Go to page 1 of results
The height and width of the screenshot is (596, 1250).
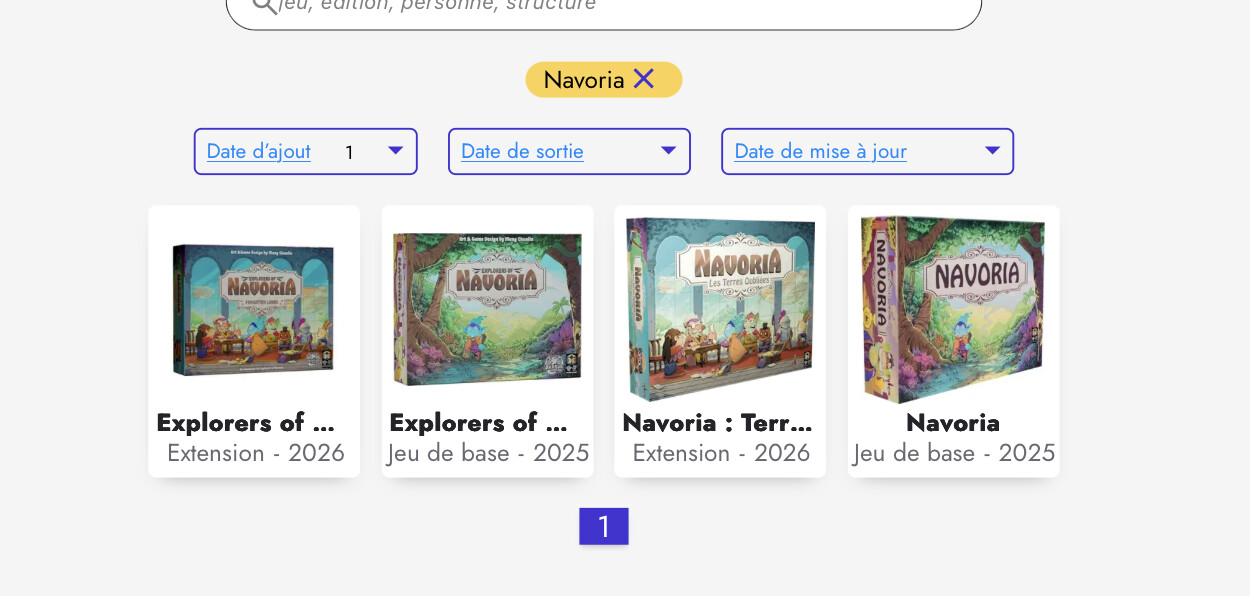[604, 526]
